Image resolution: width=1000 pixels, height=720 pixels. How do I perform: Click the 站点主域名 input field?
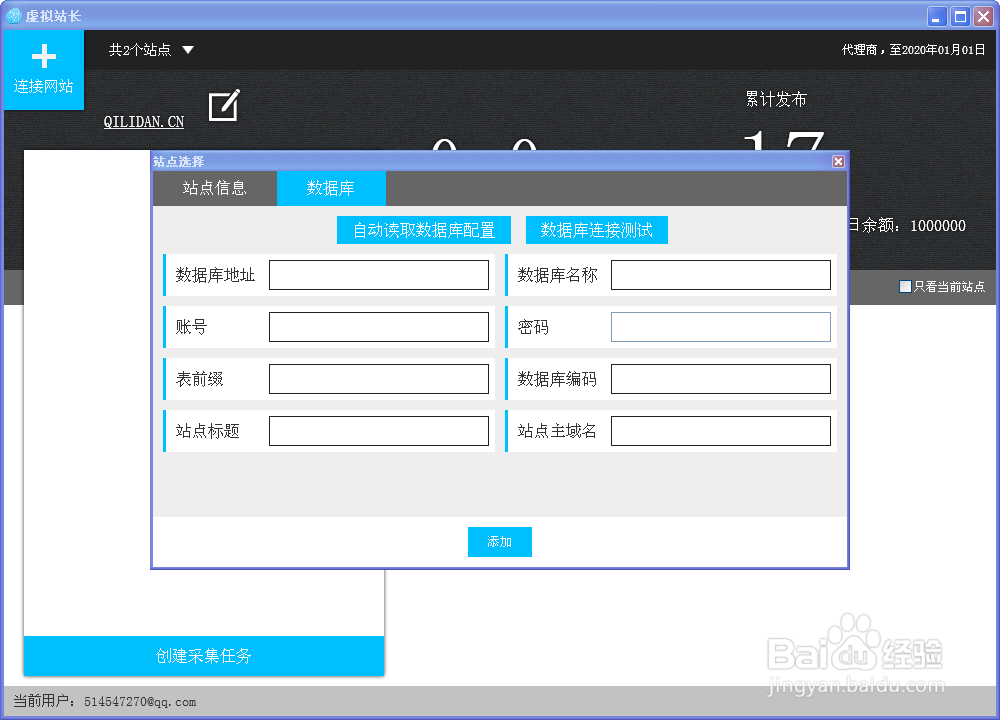point(721,431)
